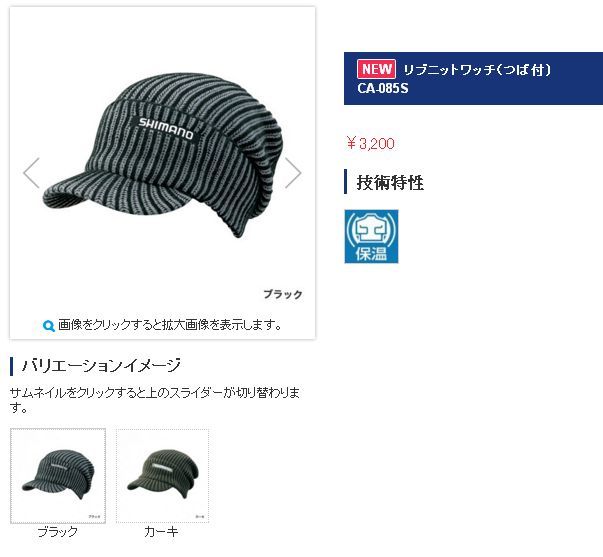Screen dimensions: 603x557
Task: Click the thumbnail instruction text about the slider
Action: [x=155, y=400]
